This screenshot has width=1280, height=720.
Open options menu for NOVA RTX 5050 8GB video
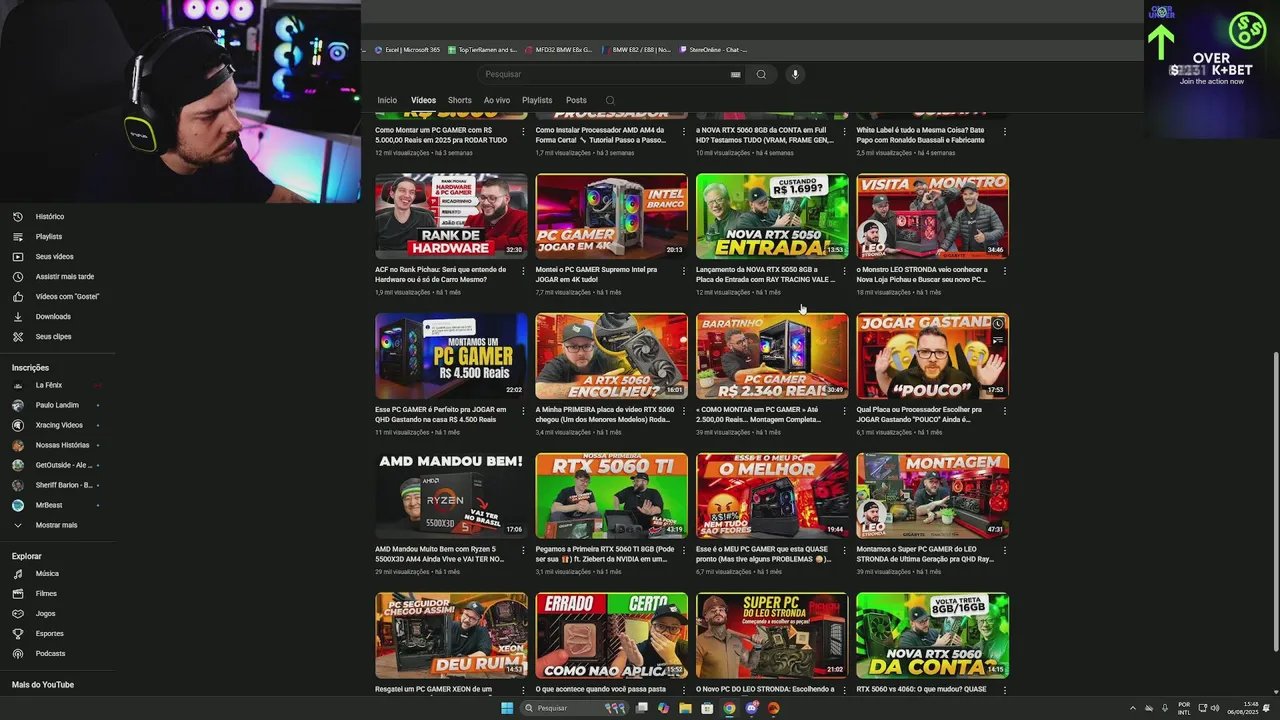coord(844,271)
